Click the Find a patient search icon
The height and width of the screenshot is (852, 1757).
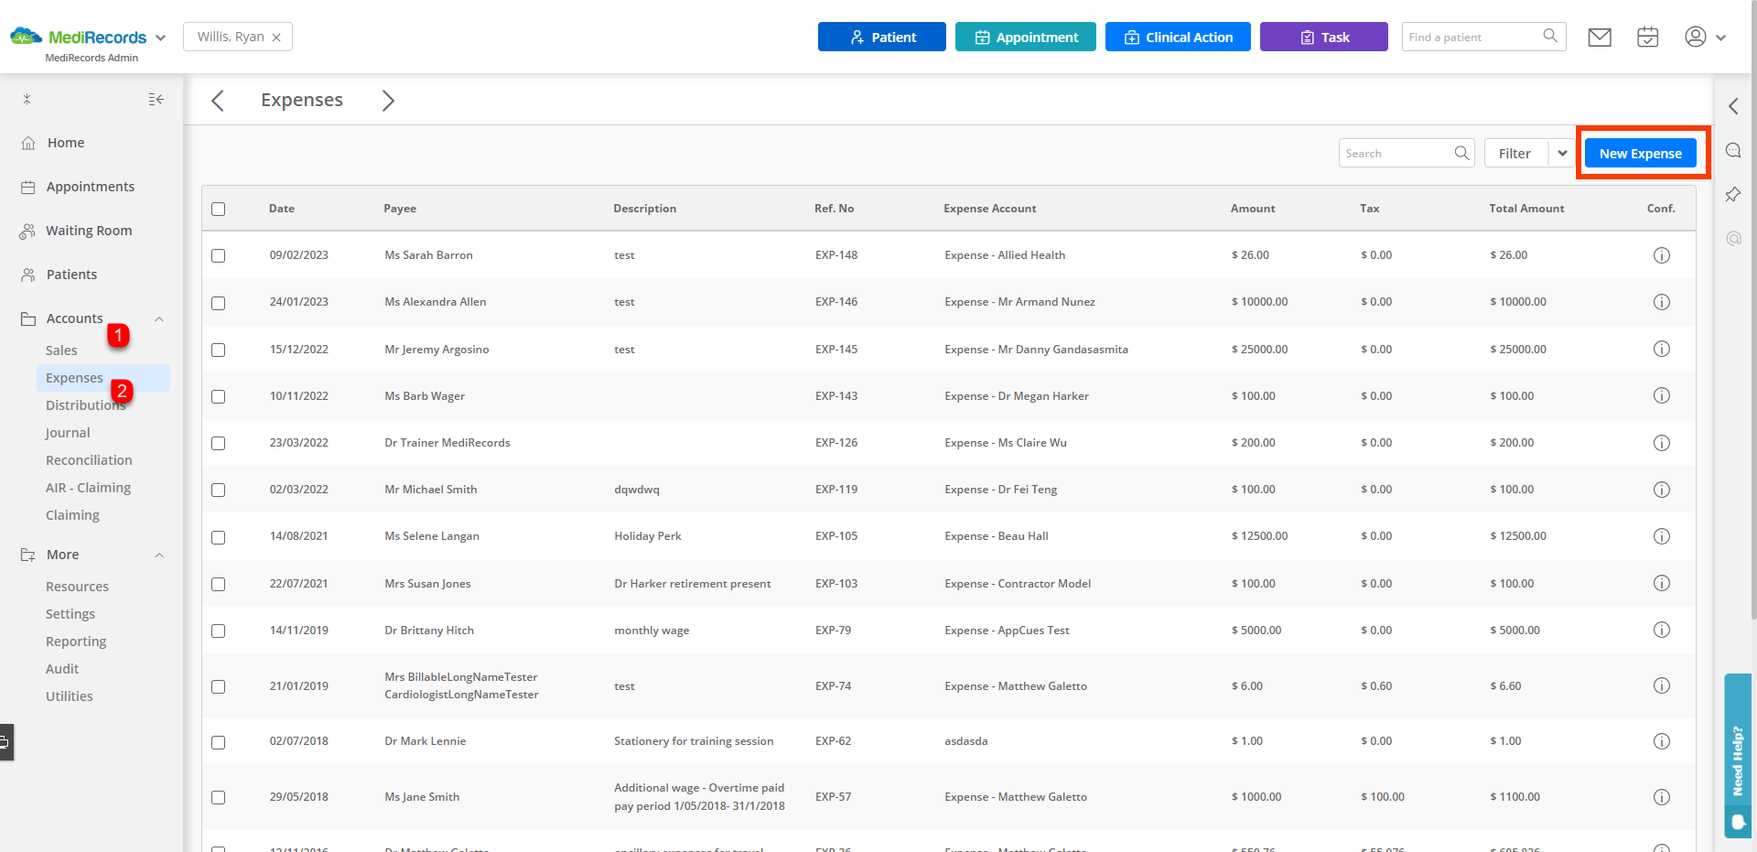pos(1550,36)
